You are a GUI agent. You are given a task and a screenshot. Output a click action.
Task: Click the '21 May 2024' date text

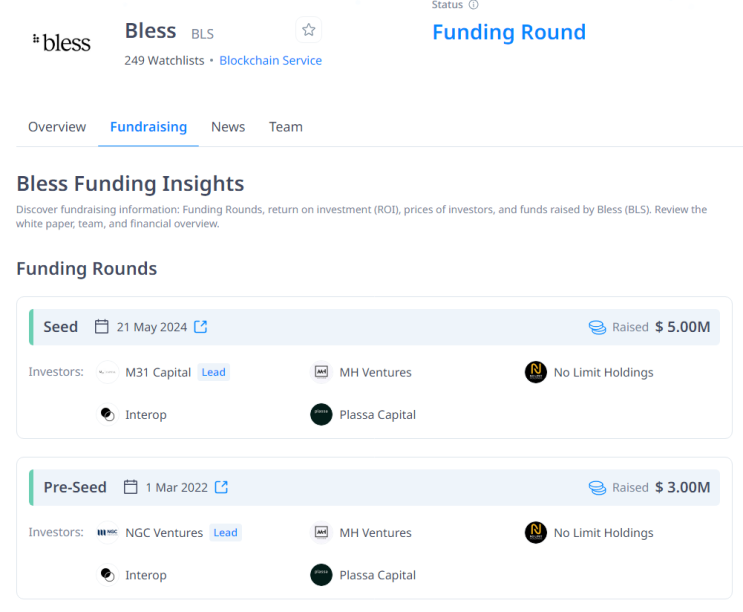point(152,327)
